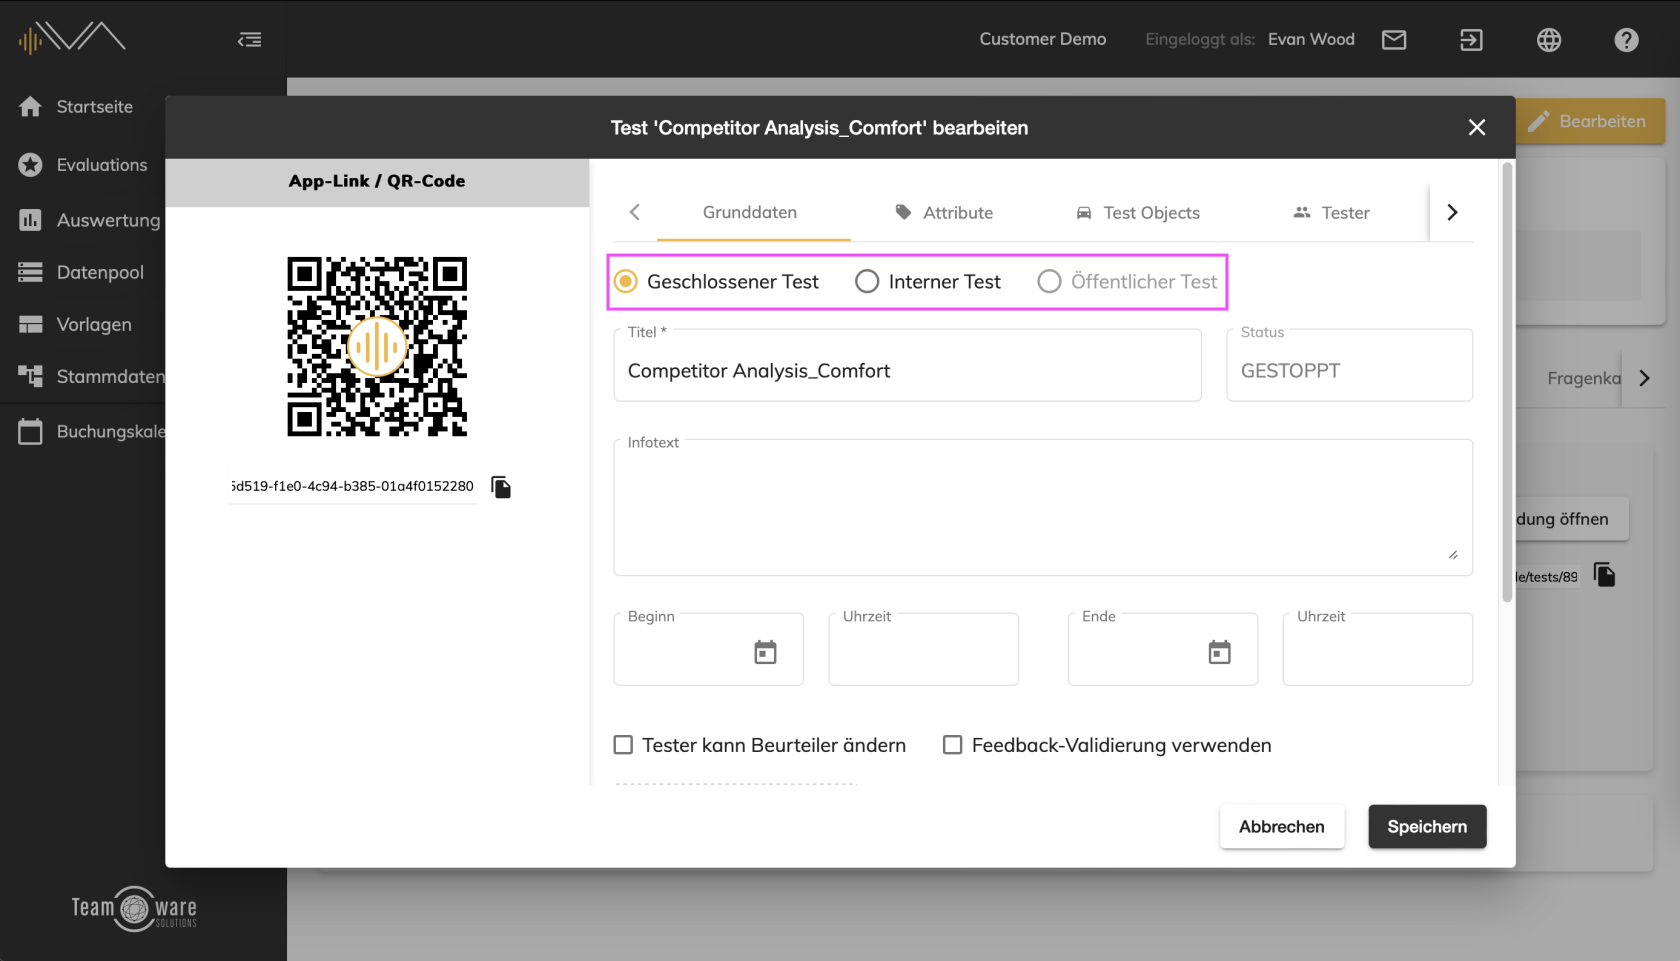Click the Customer Demo label
This screenshot has width=1680, height=961.
pyautogui.click(x=1042, y=39)
